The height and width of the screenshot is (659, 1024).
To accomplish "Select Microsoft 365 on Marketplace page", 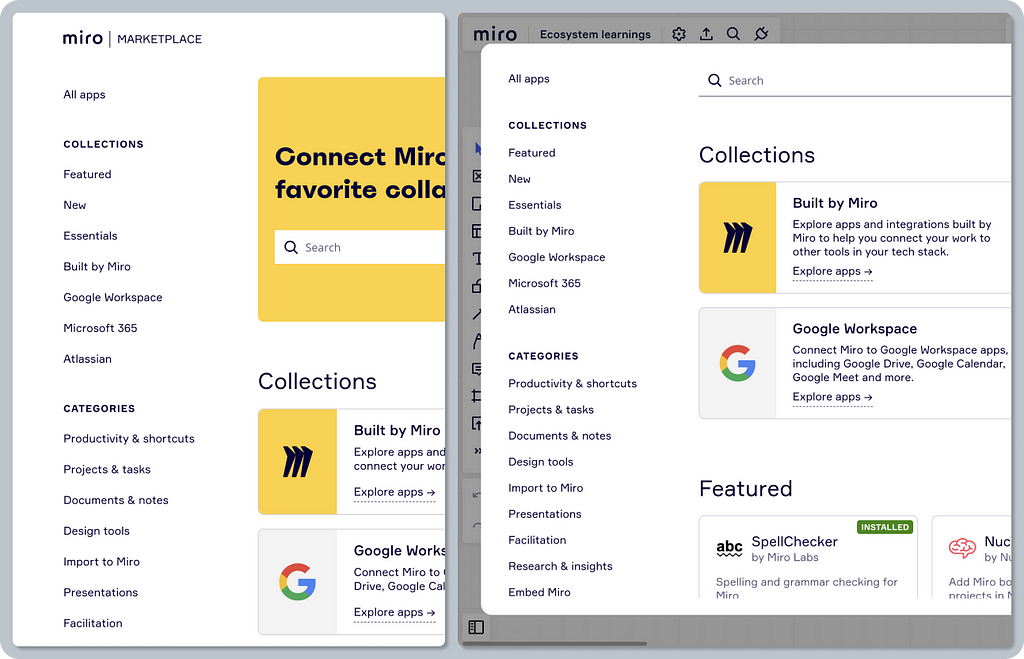I will [100, 328].
